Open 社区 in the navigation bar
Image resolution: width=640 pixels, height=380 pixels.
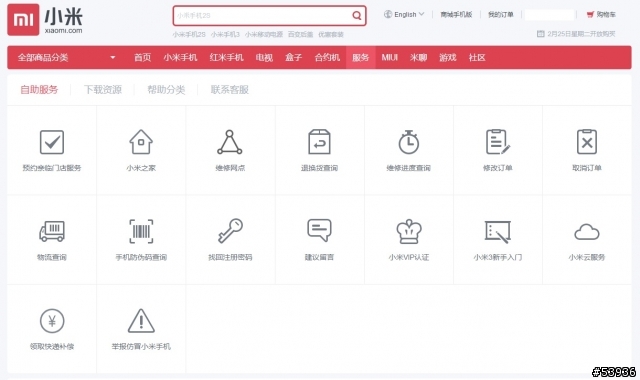click(477, 58)
